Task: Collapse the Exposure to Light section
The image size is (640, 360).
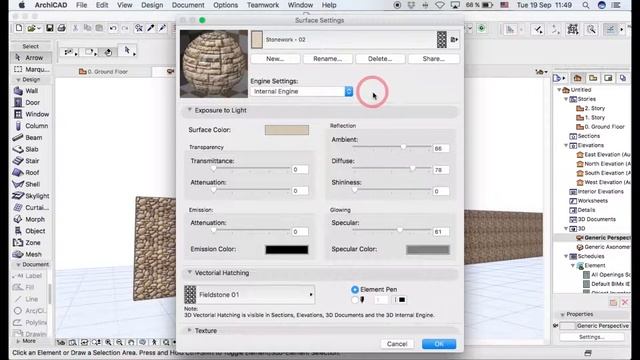Action: tap(189, 110)
